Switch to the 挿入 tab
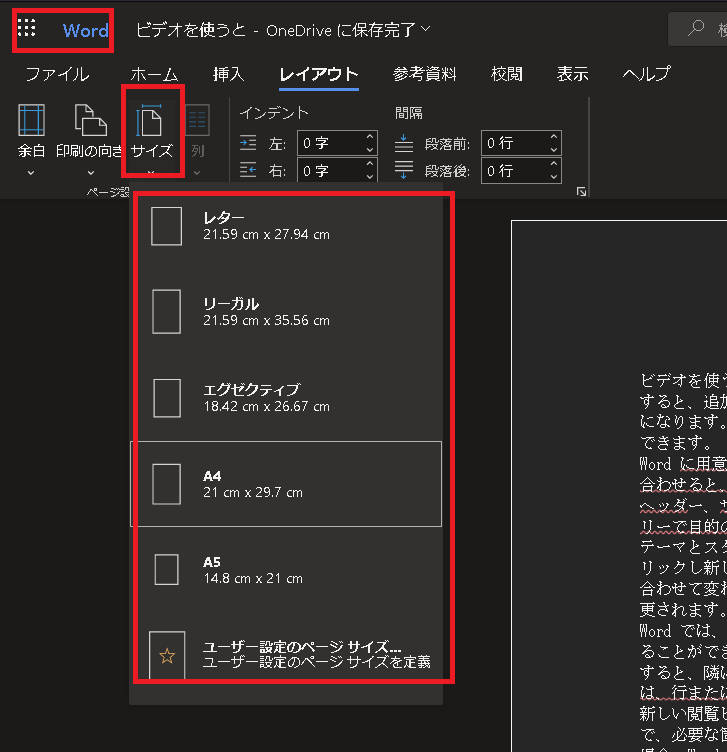727x752 pixels. pyautogui.click(x=228, y=74)
